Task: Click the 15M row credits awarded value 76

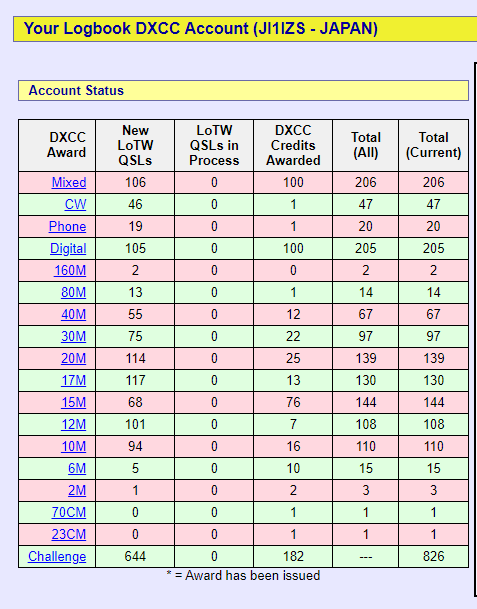Action: click(293, 402)
